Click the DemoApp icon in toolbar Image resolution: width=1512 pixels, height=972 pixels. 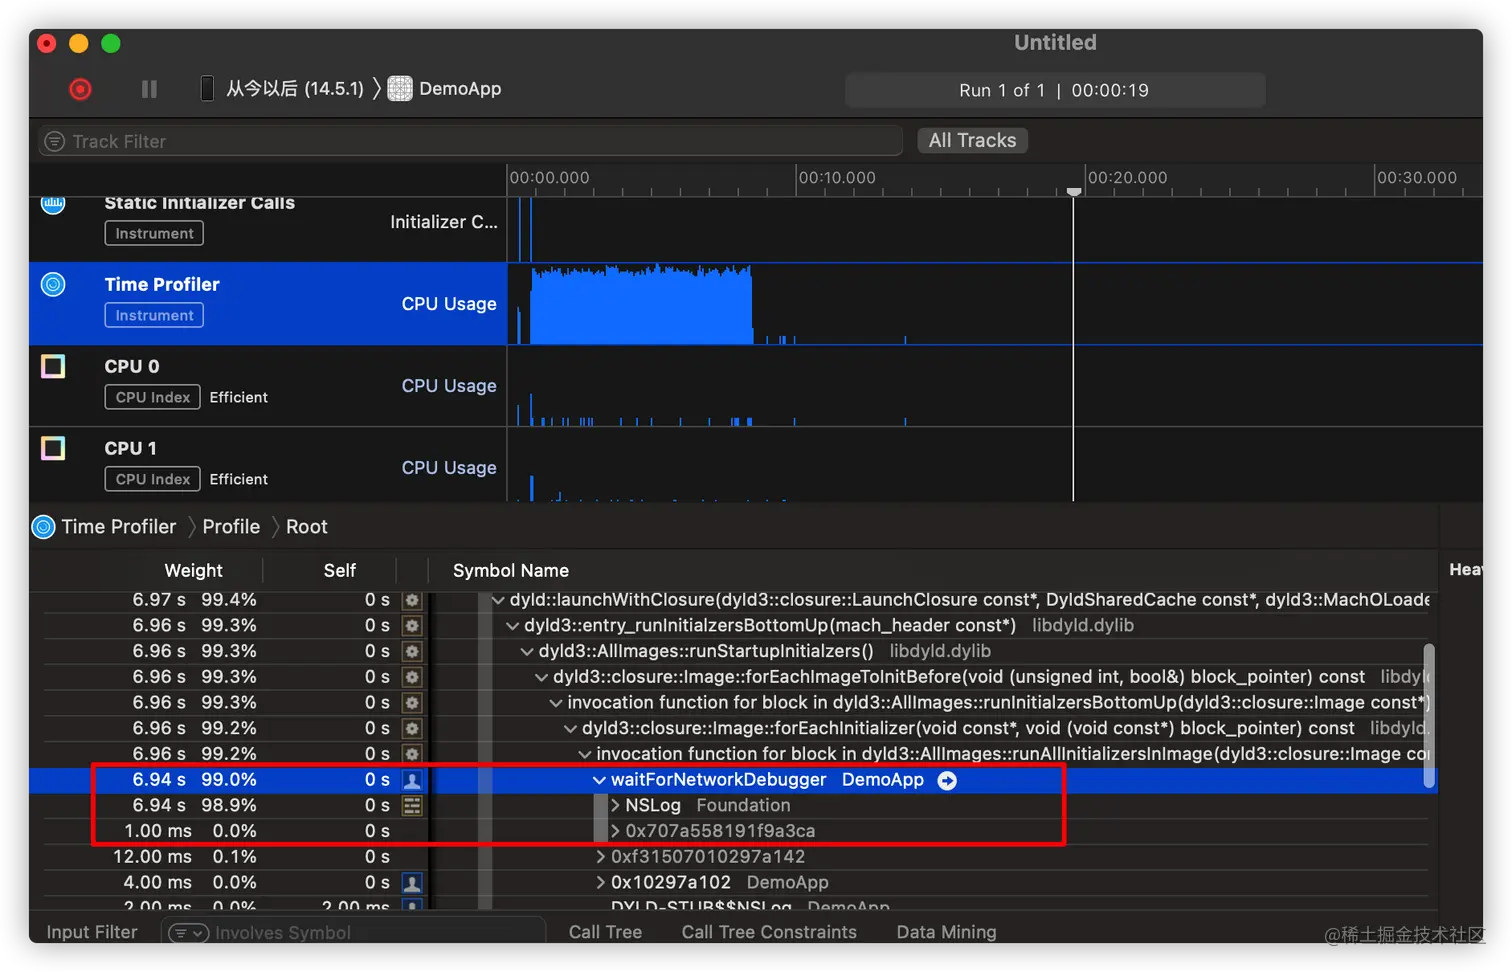(x=400, y=89)
